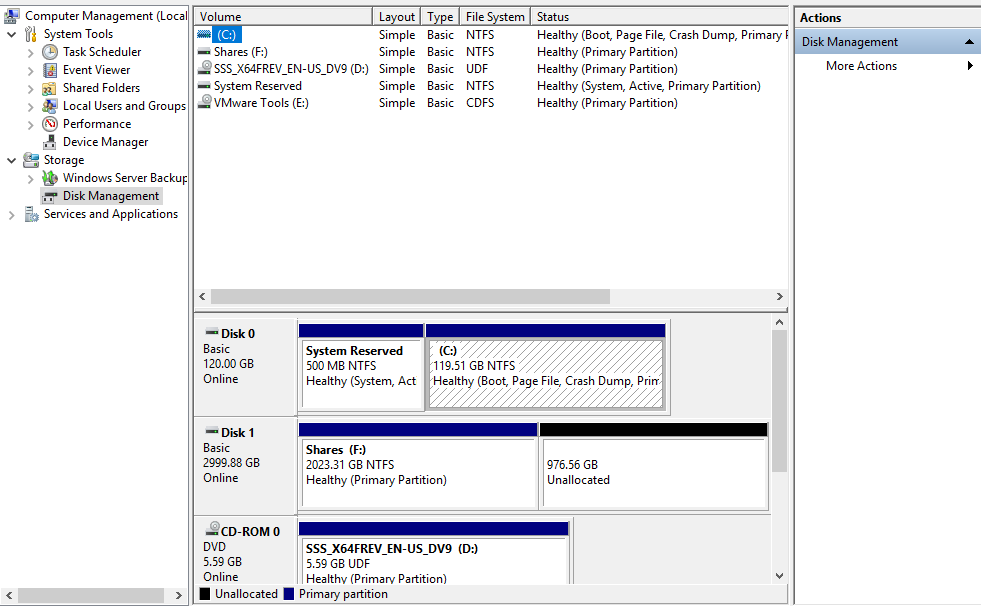This screenshot has width=981, height=606.
Task: Sort by the Type column header
Action: tap(440, 17)
